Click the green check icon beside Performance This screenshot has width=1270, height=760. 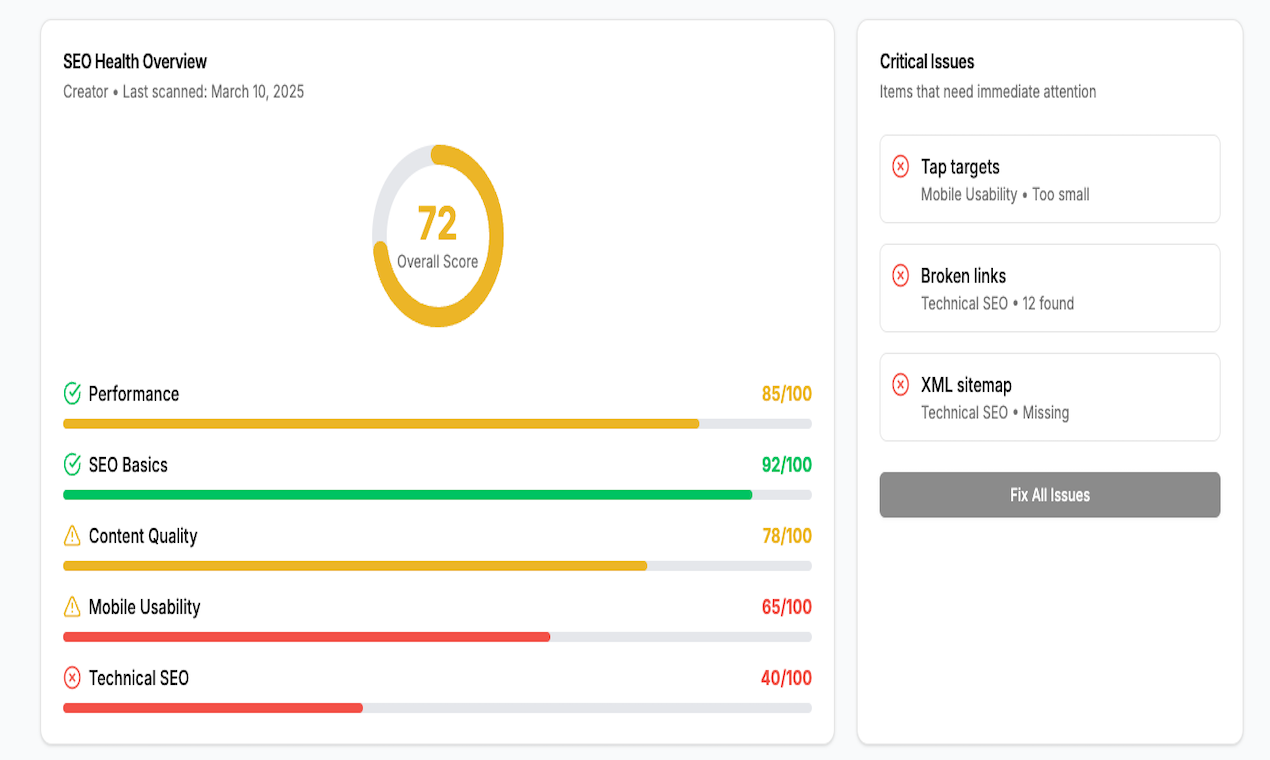[72, 394]
